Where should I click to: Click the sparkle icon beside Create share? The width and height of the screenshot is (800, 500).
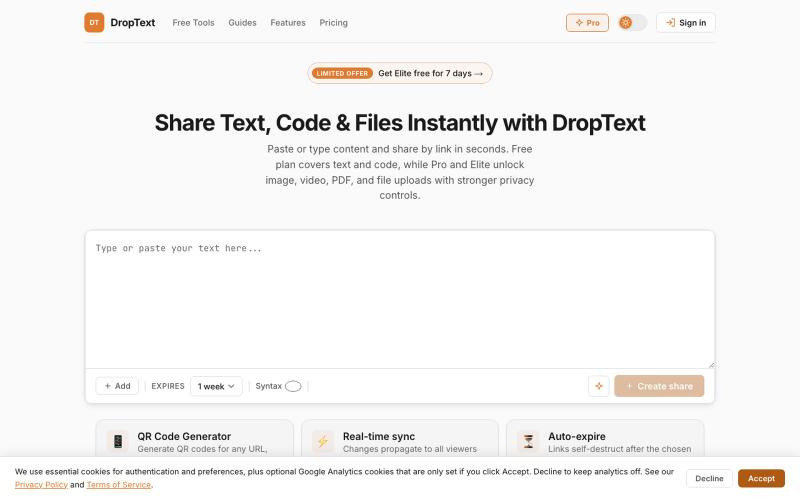pos(598,386)
